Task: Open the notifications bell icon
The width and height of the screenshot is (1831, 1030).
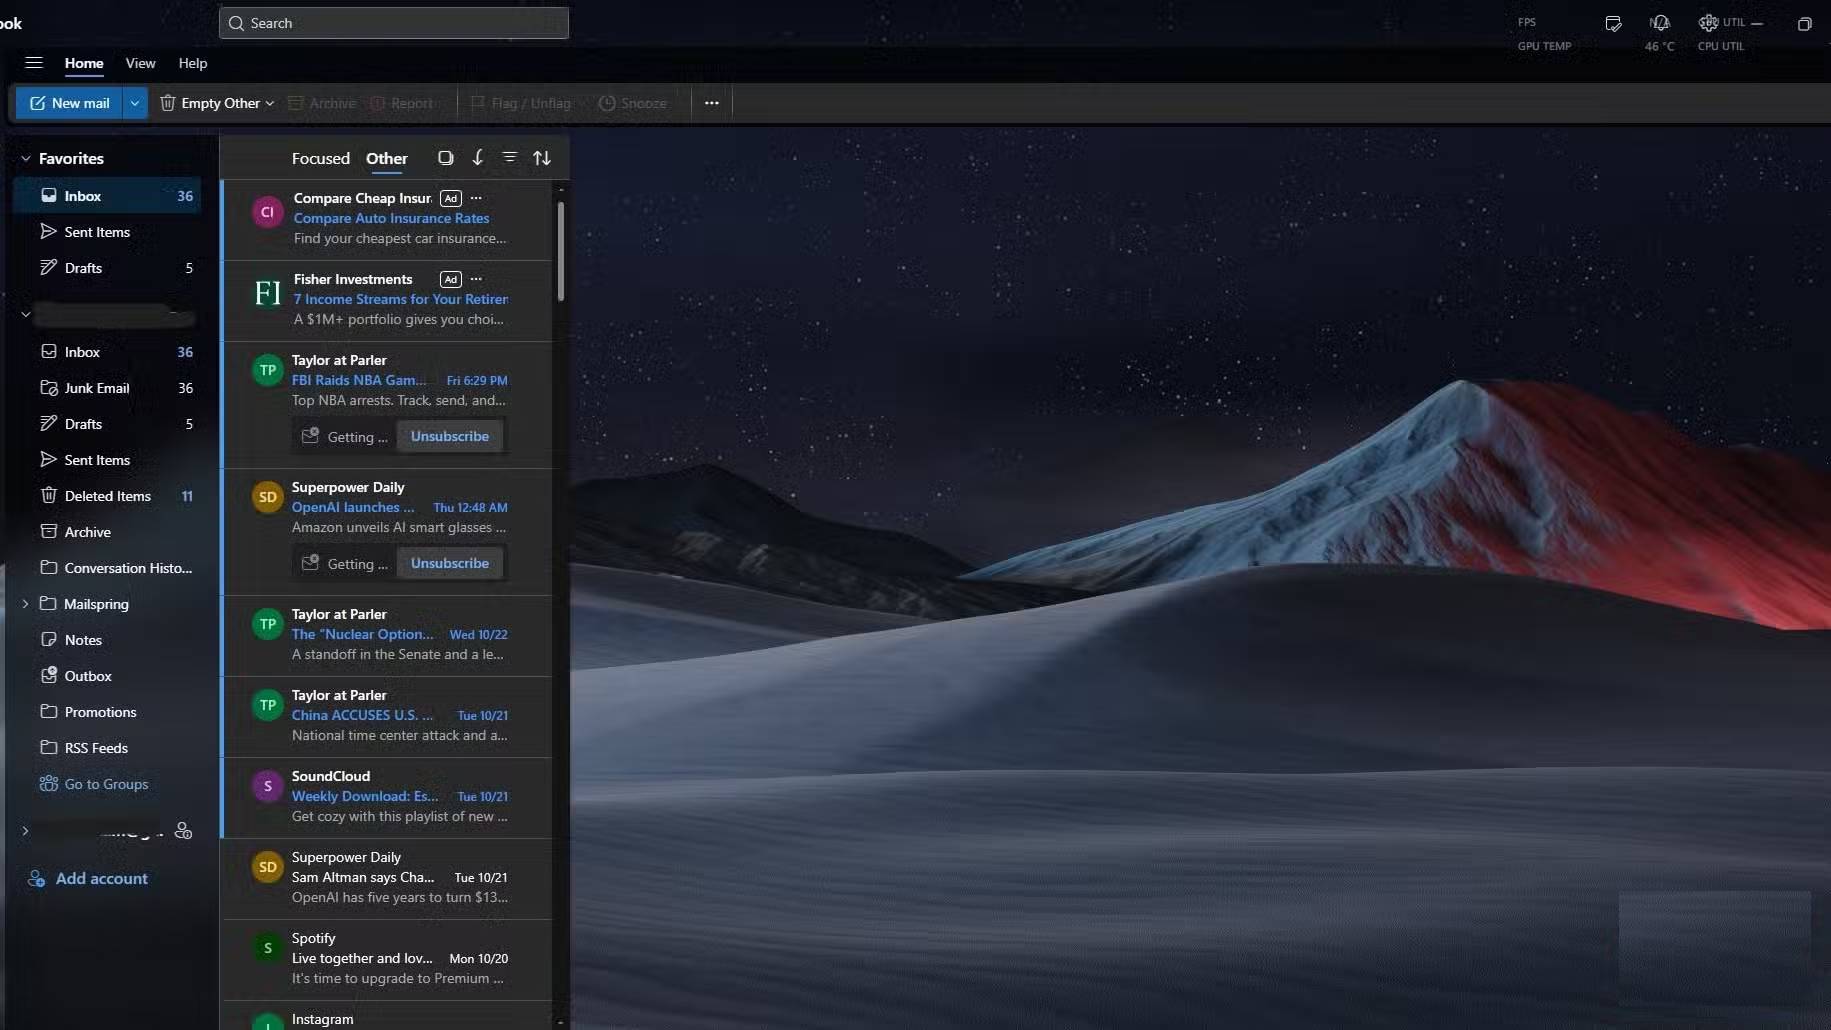Action: [1660, 23]
